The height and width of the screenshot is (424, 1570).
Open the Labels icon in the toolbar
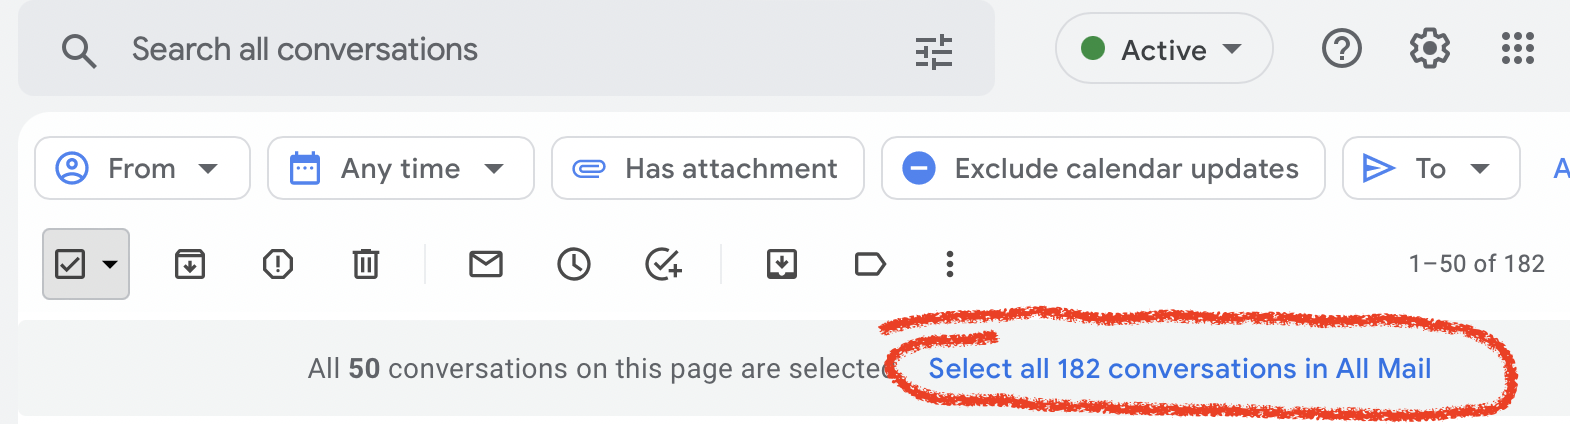tap(870, 264)
